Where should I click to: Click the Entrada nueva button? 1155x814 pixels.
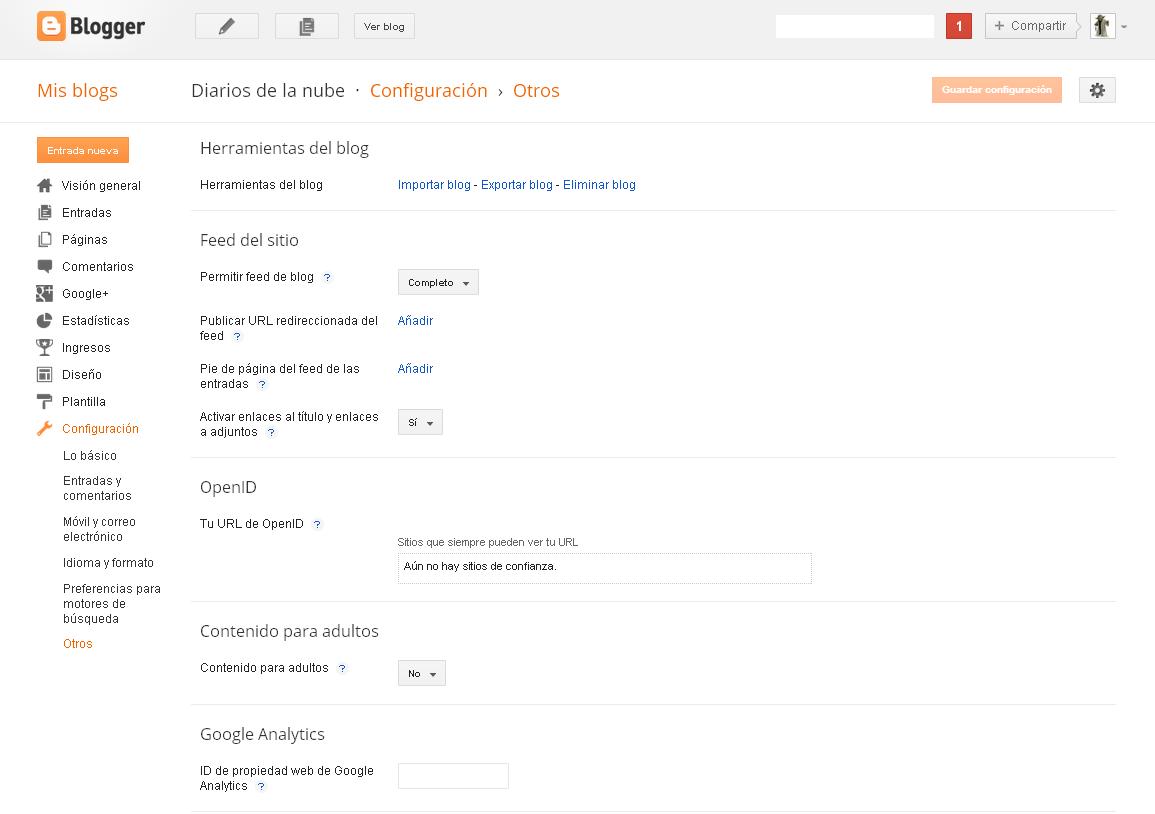pos(82,150)
